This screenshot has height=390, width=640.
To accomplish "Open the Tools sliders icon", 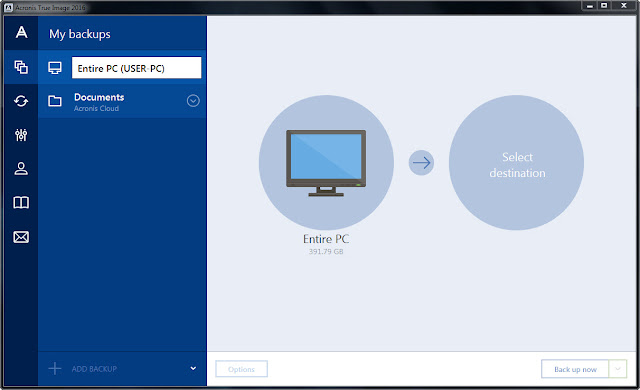I will coord(21,135).
